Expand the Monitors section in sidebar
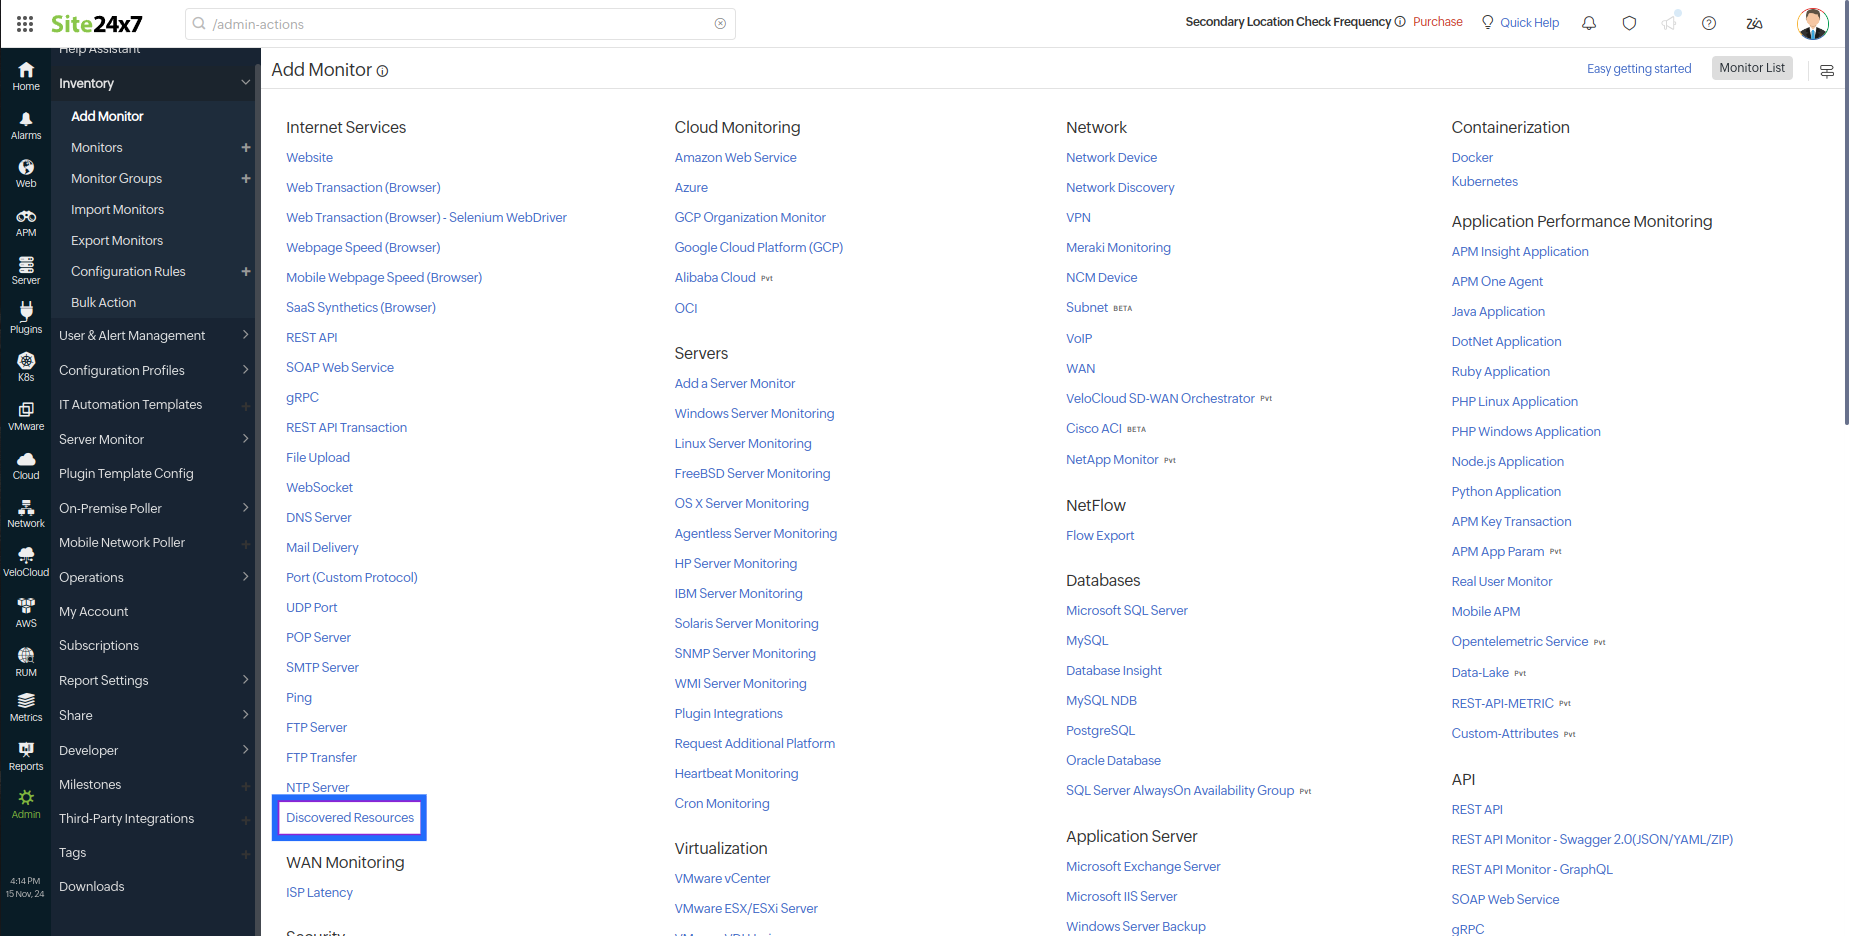Viewport: 1849px width, 936px height. tap(97, 147)
